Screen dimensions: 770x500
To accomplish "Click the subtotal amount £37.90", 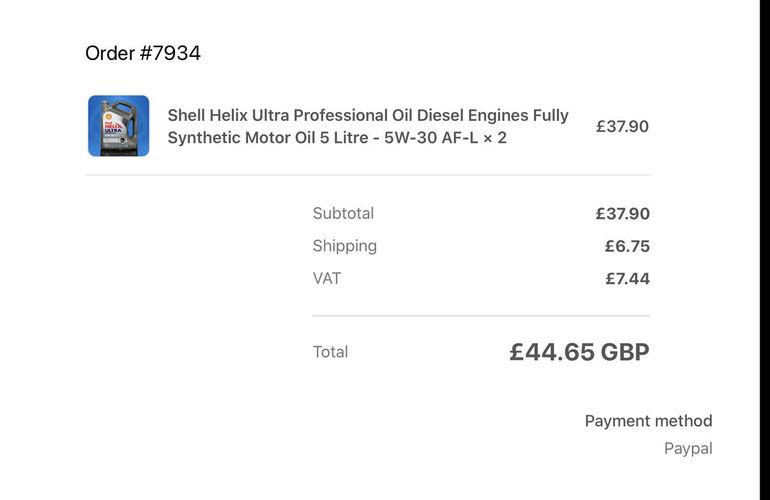I will pyautogui.click(x=622, y=214).
